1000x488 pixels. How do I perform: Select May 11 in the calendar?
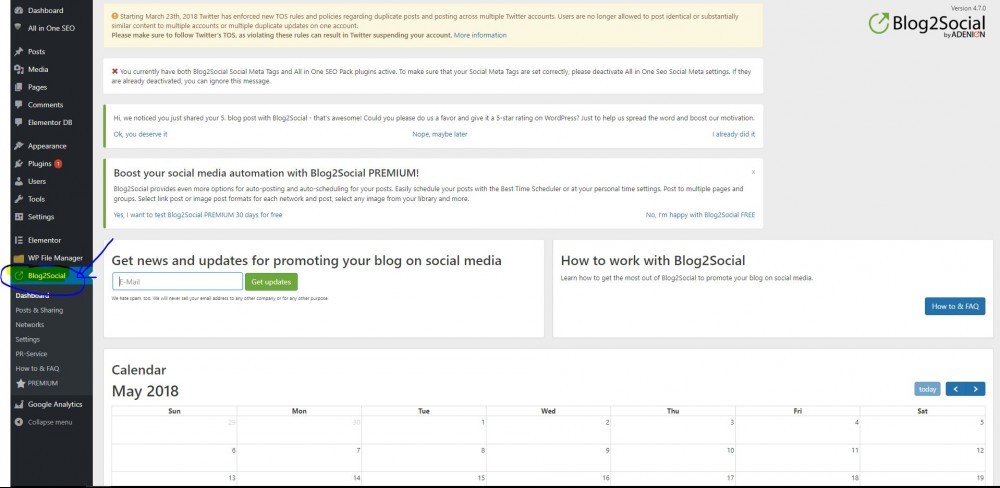pos(797,457)
